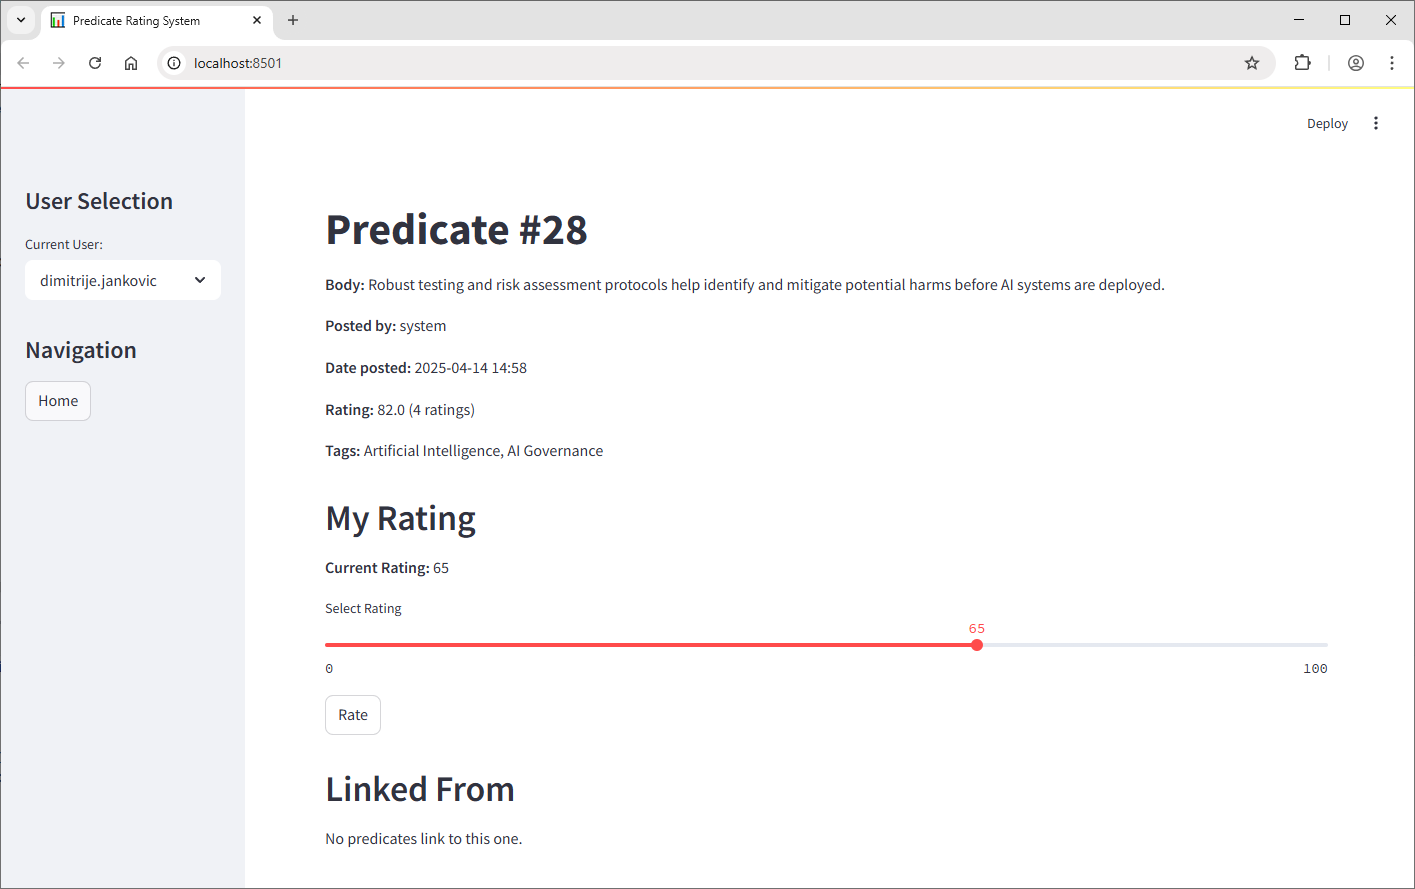View site information icon in address bar
This screenshot has height=889, width=1415.
pyautogui.click(x=174, y=63)
